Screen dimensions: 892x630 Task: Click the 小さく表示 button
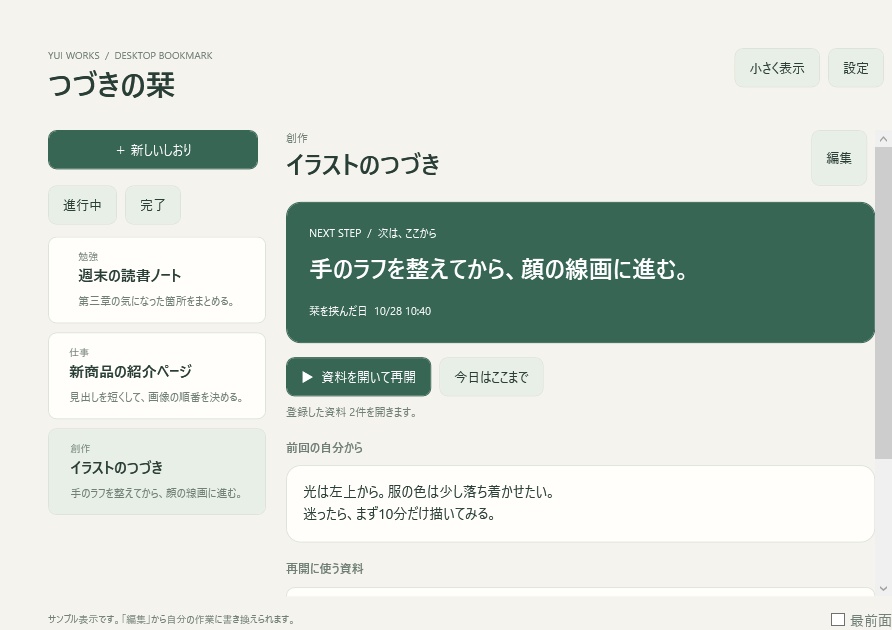point(777,68)
